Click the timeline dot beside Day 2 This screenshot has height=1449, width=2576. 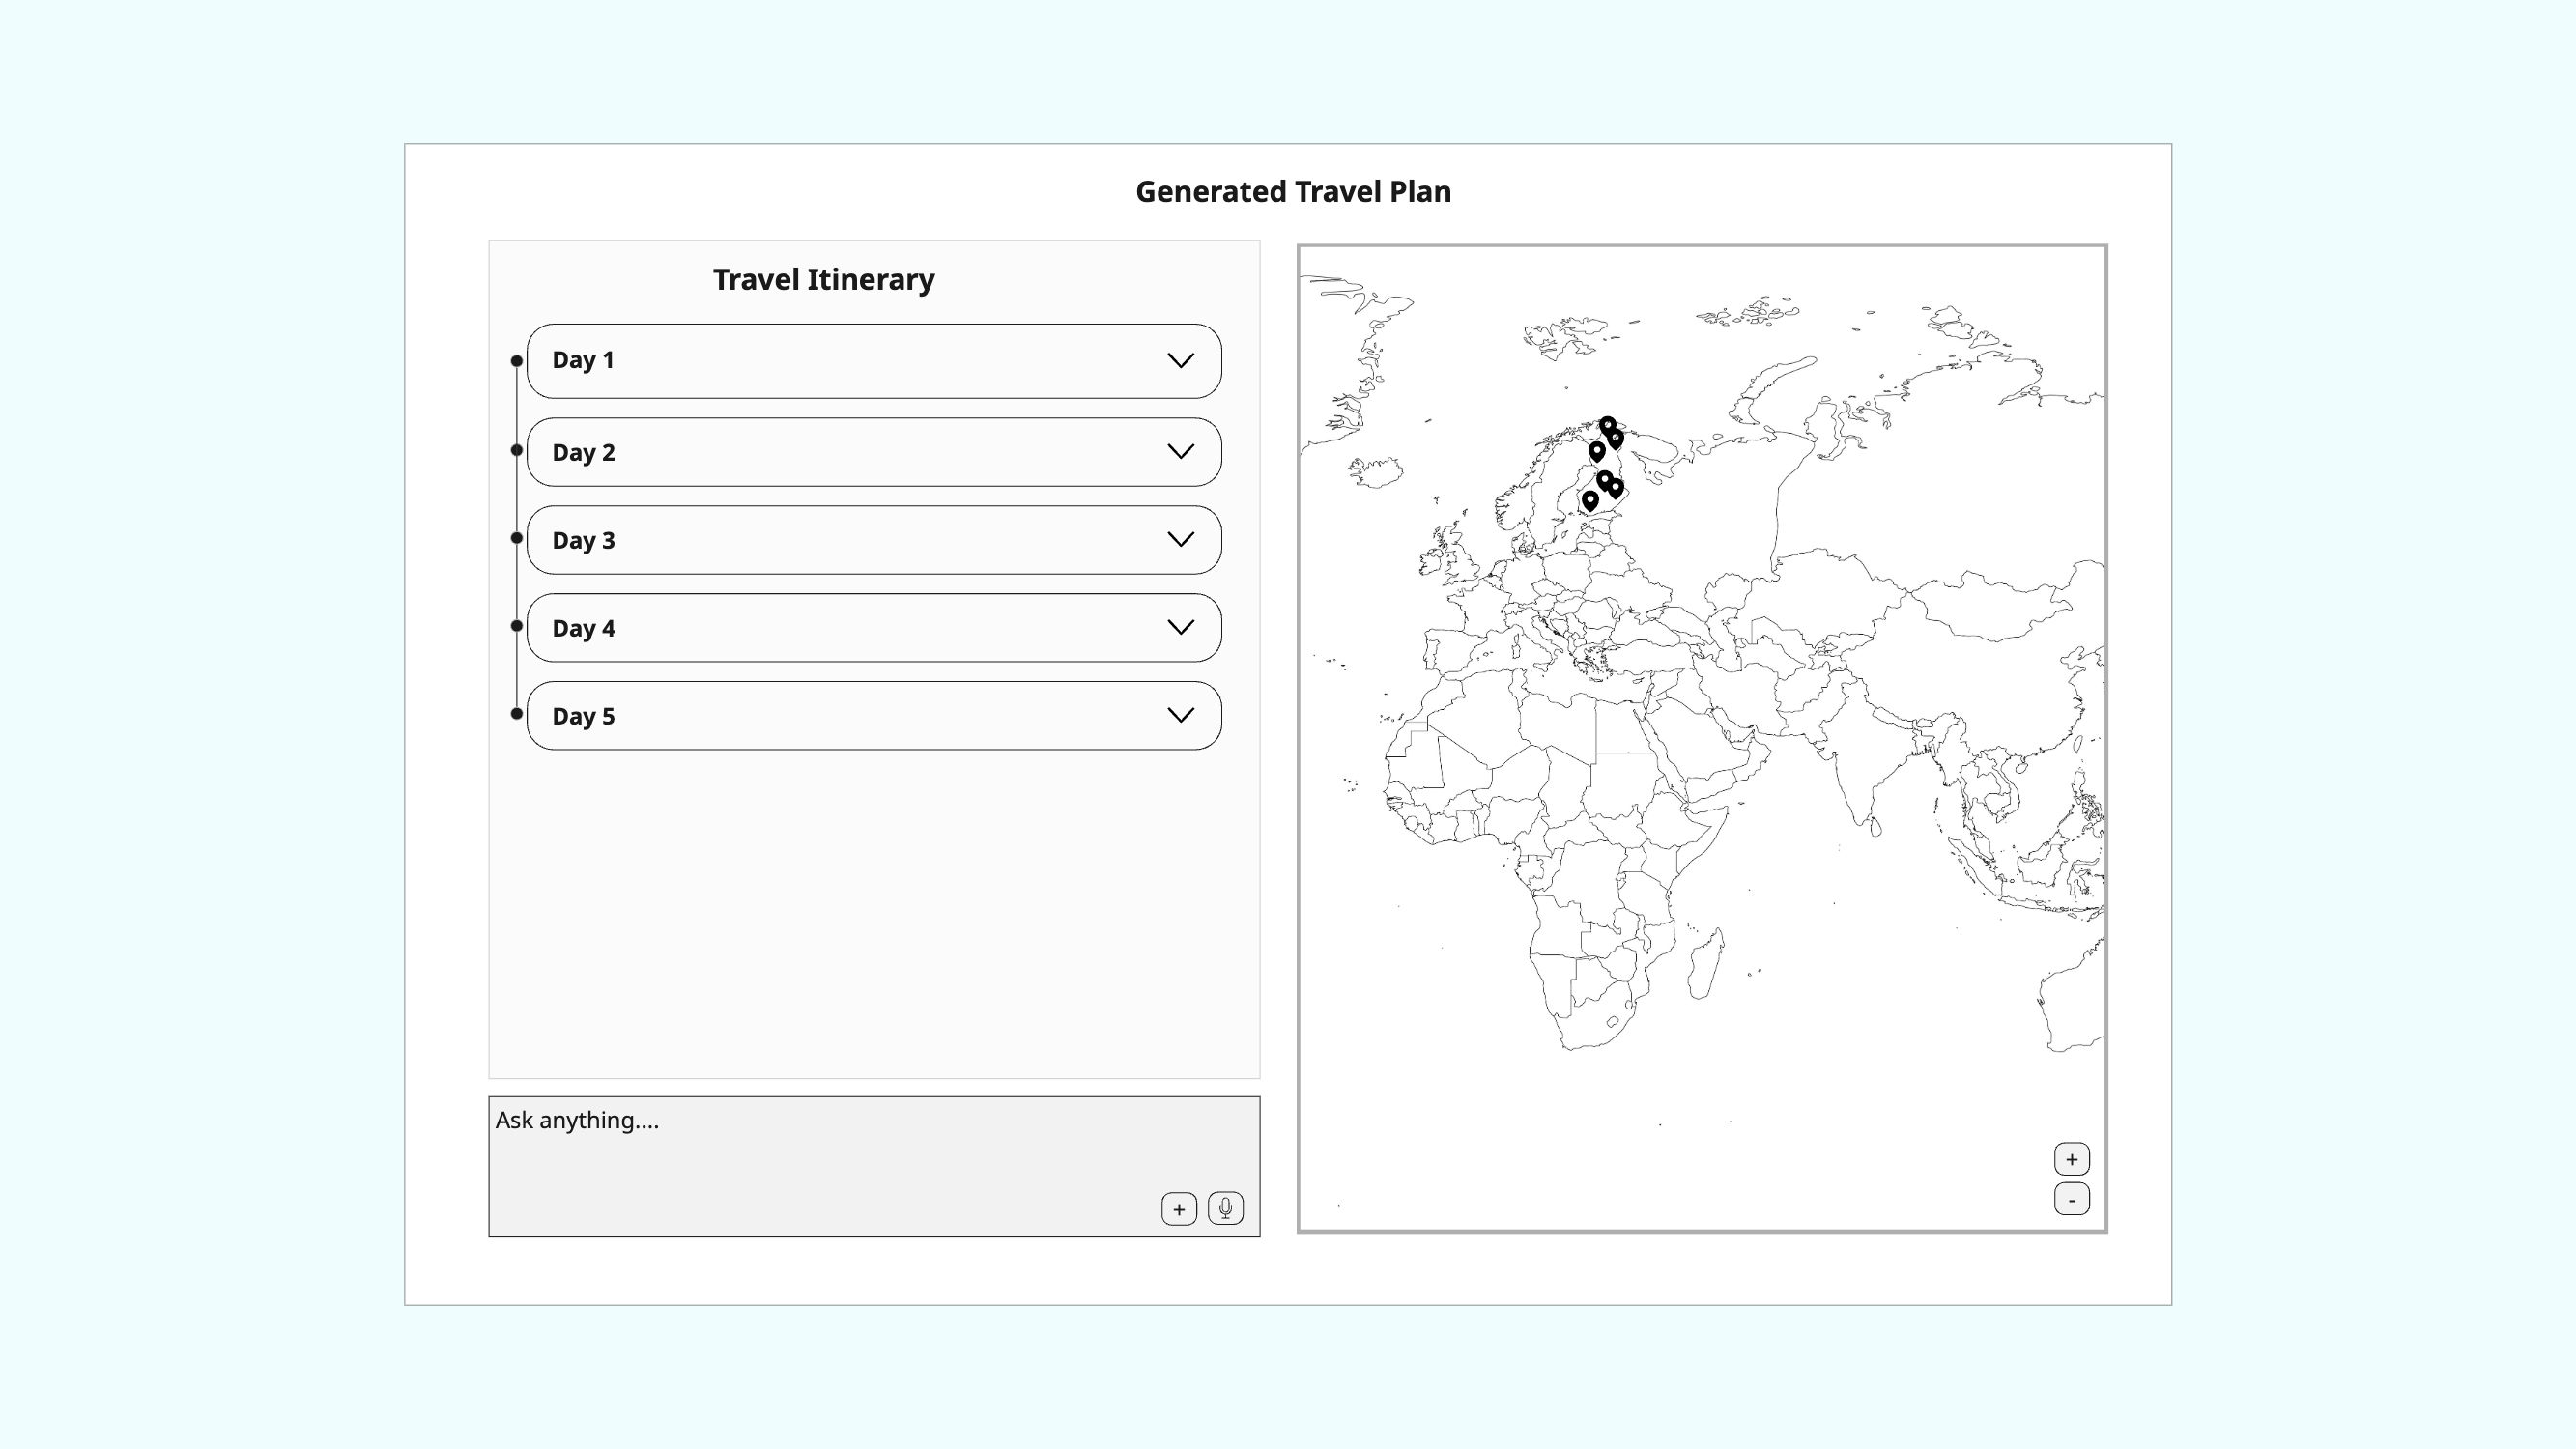click(516, 450)
